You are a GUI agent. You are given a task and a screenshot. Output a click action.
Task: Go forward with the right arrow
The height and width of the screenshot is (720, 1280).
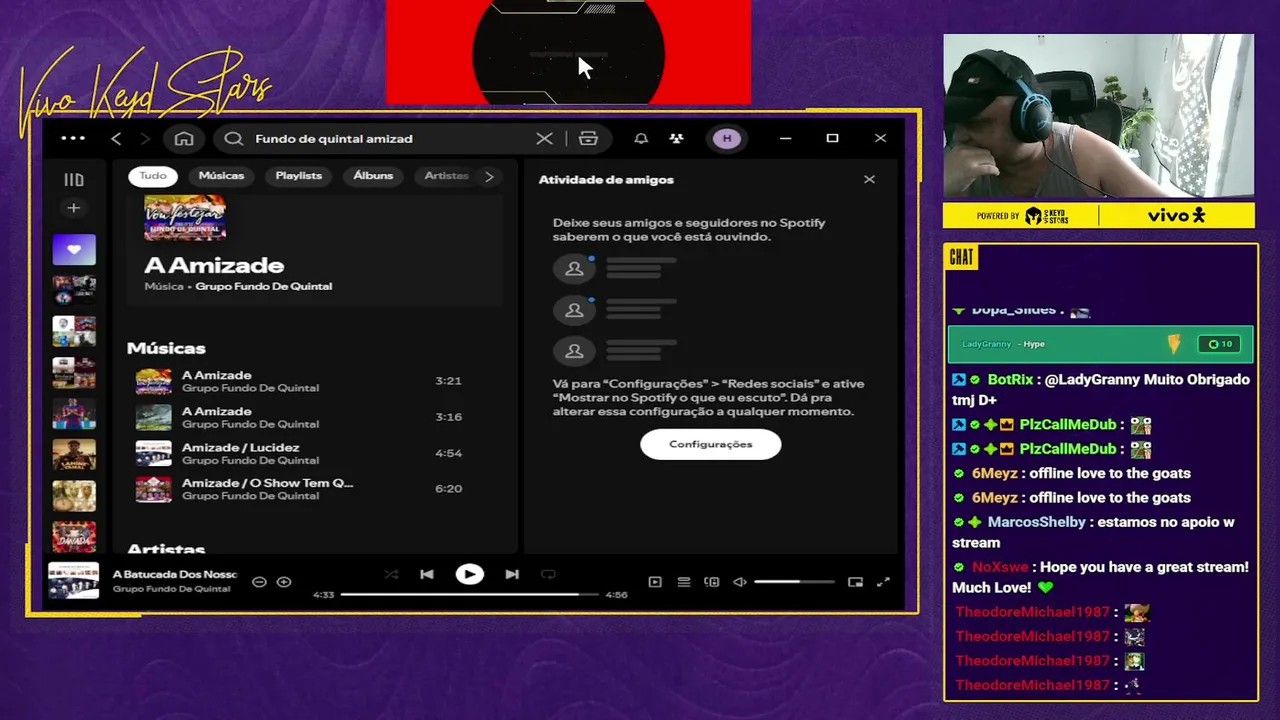pyautogui.click(x=145, y=139)
